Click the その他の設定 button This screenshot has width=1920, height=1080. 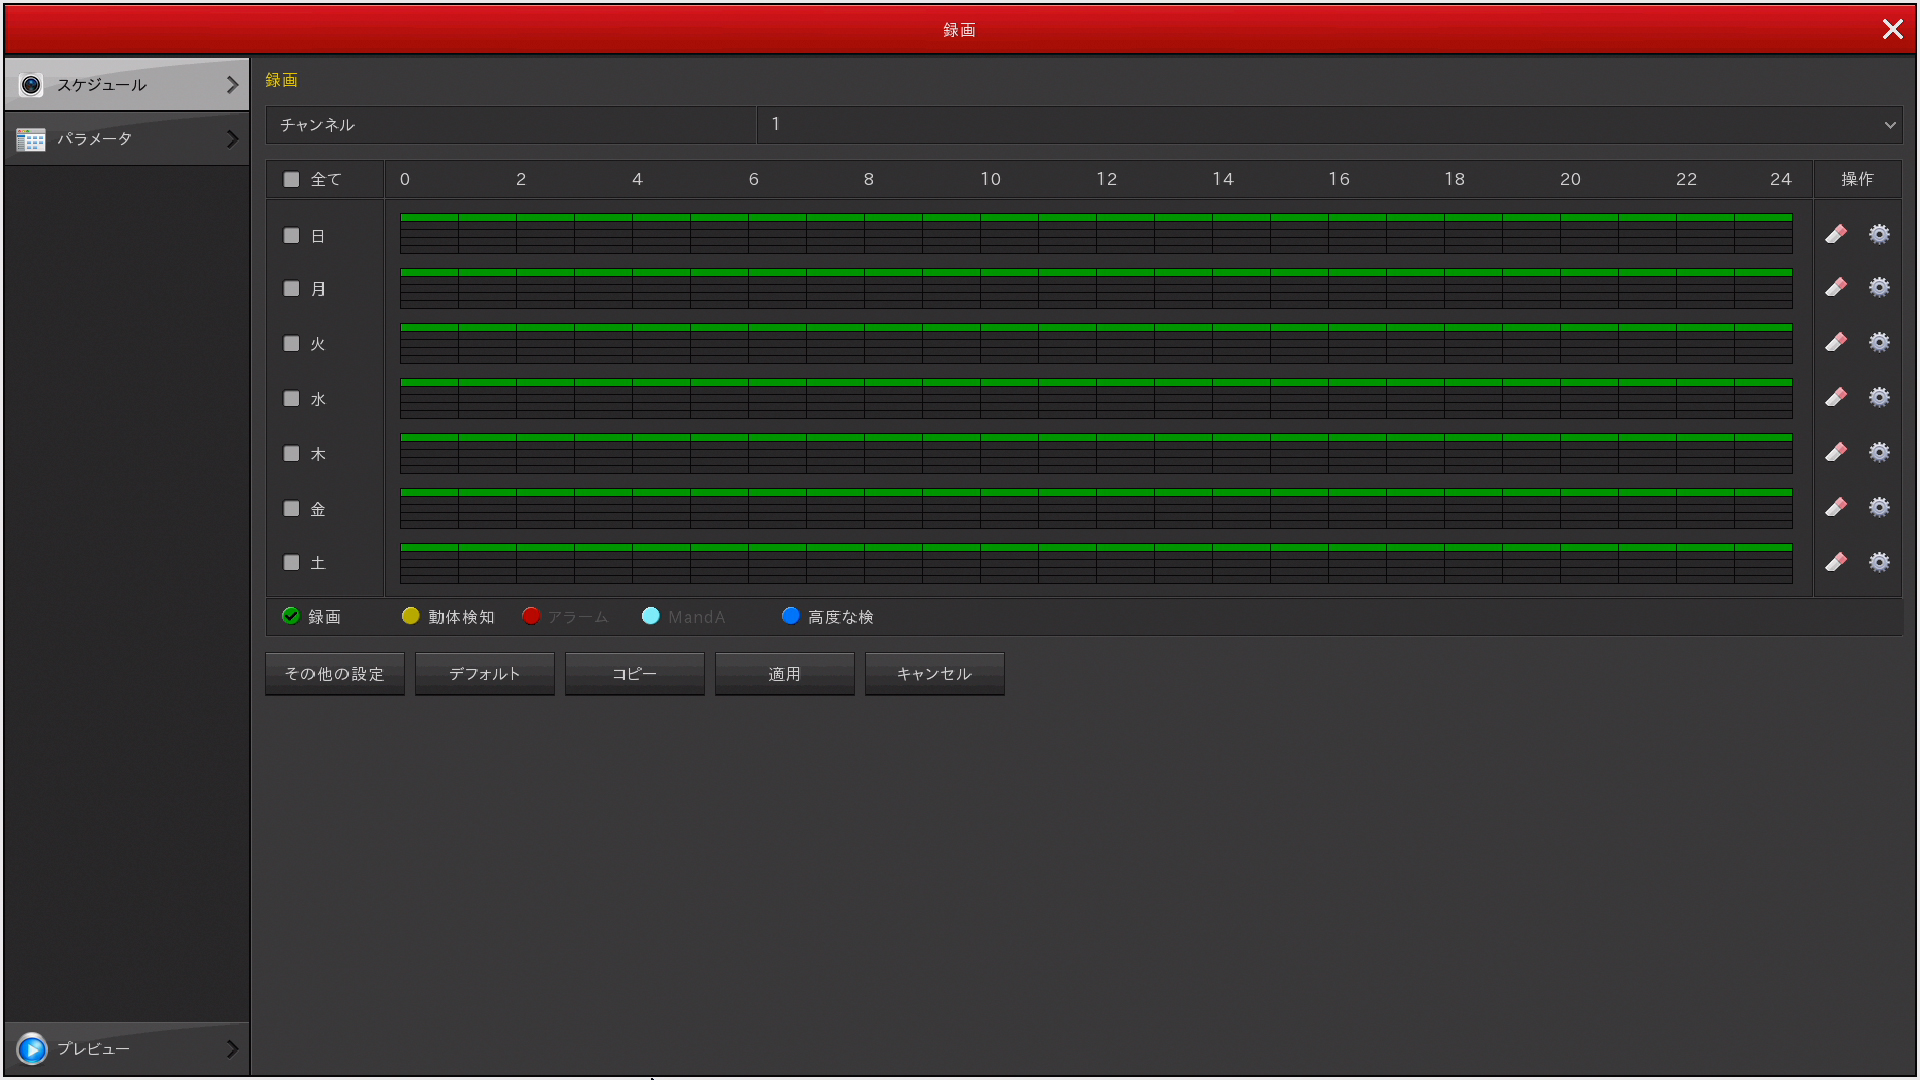tap(335, 674)
